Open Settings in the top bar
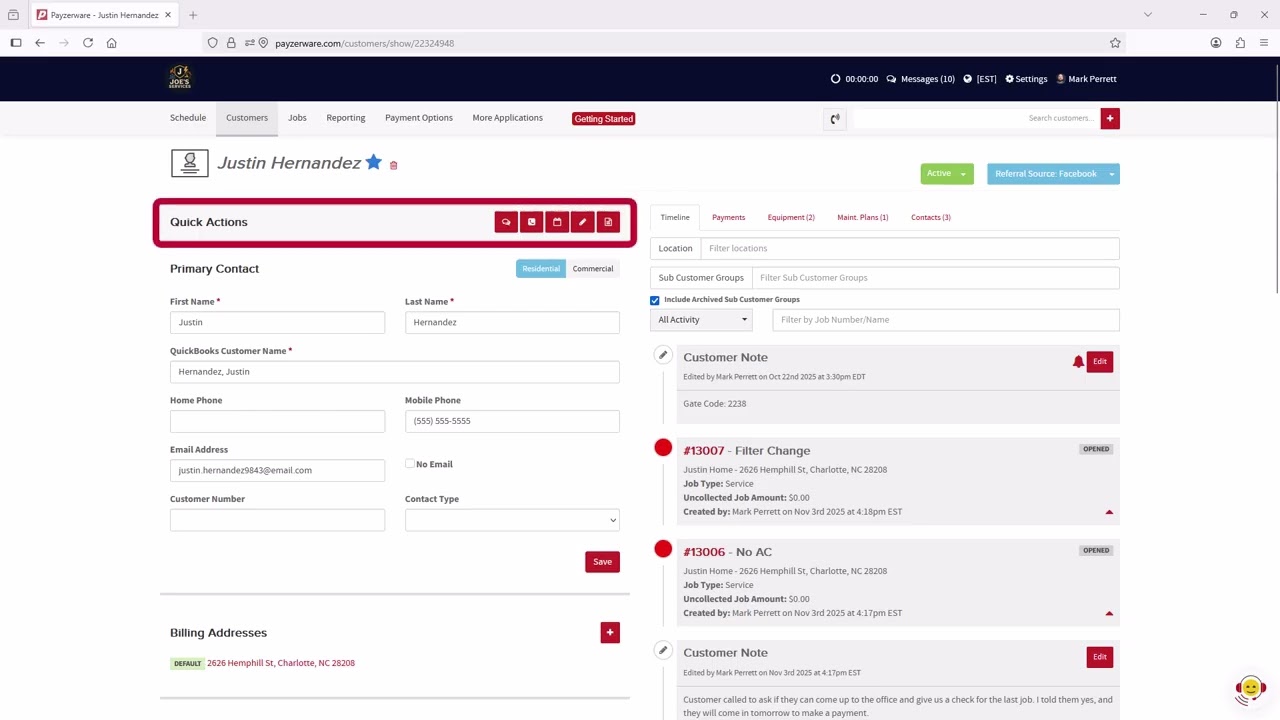The width and height of the screenshot is (1280, 720). (1026, 79)
